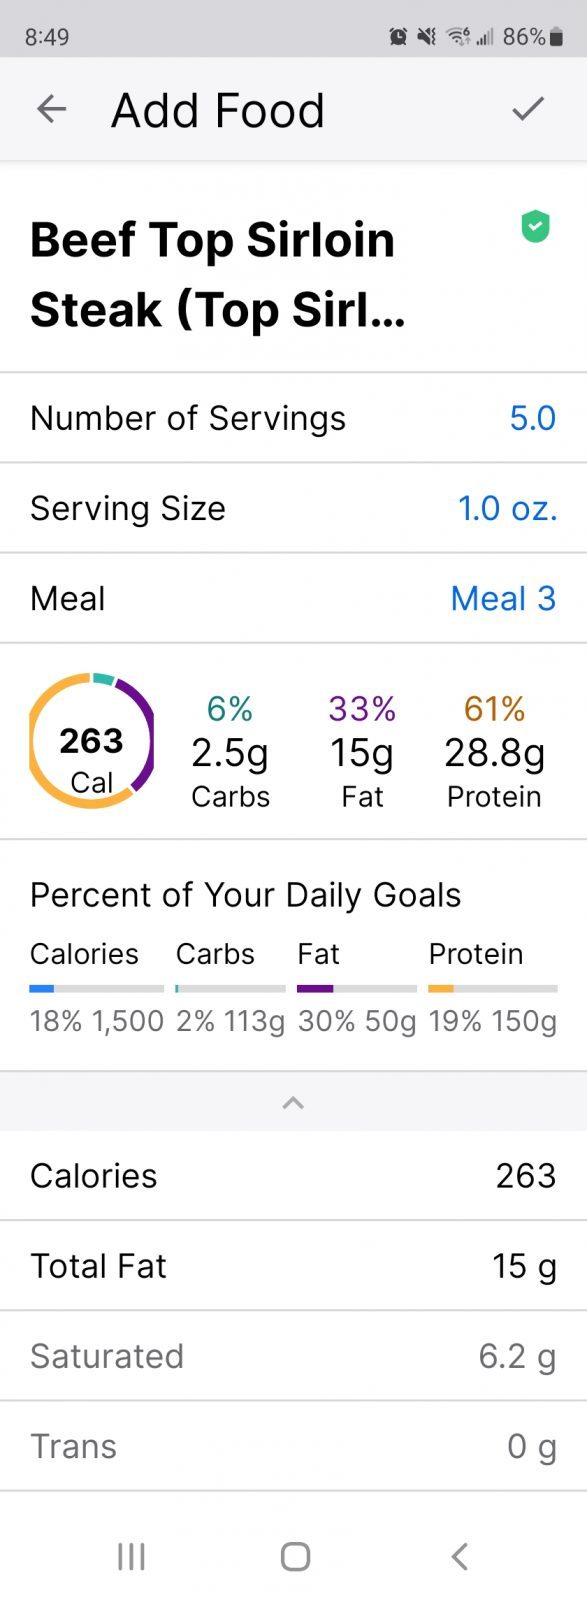The image size is (587, 1600).
Task: Tap the Calories daily goal progress bar
Action: point(97,988)
